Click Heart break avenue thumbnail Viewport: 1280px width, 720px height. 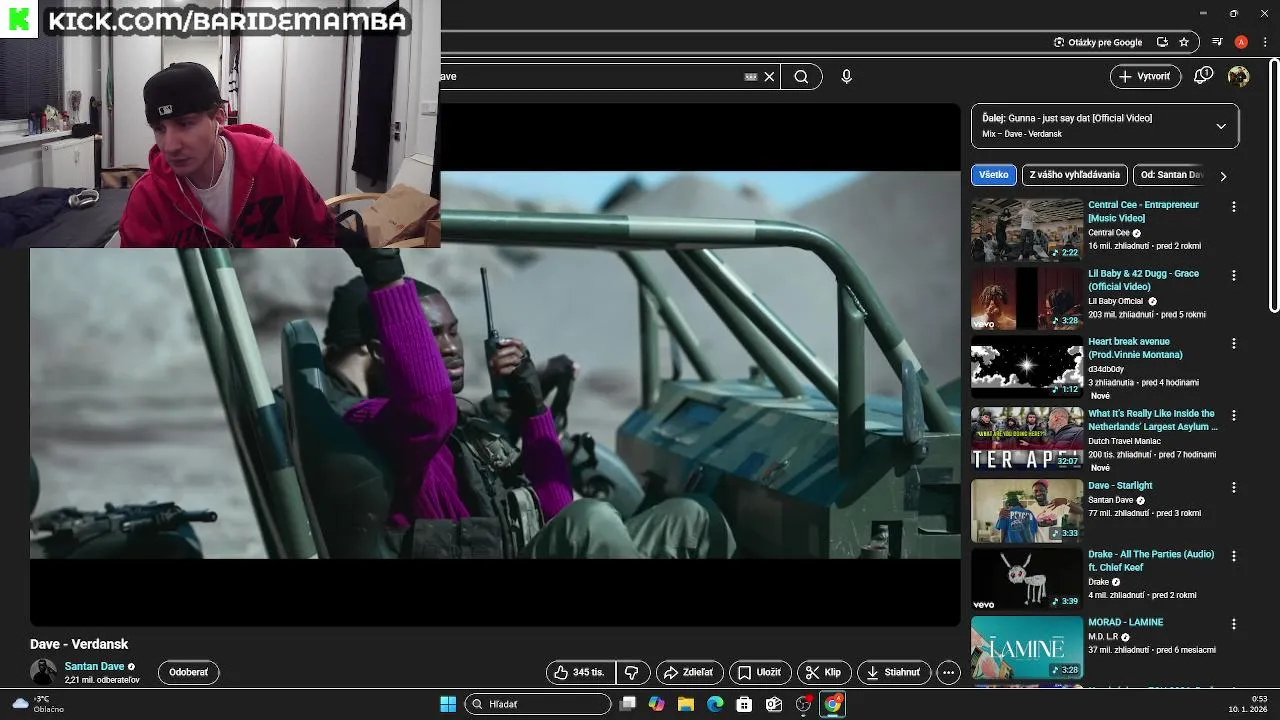(x=1027, y=366)
